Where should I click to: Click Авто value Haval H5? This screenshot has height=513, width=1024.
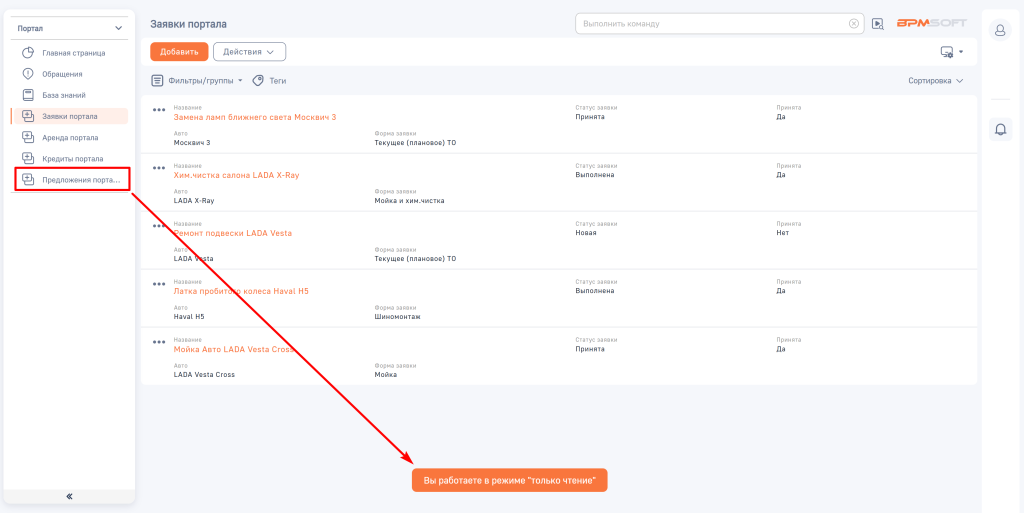189,317
